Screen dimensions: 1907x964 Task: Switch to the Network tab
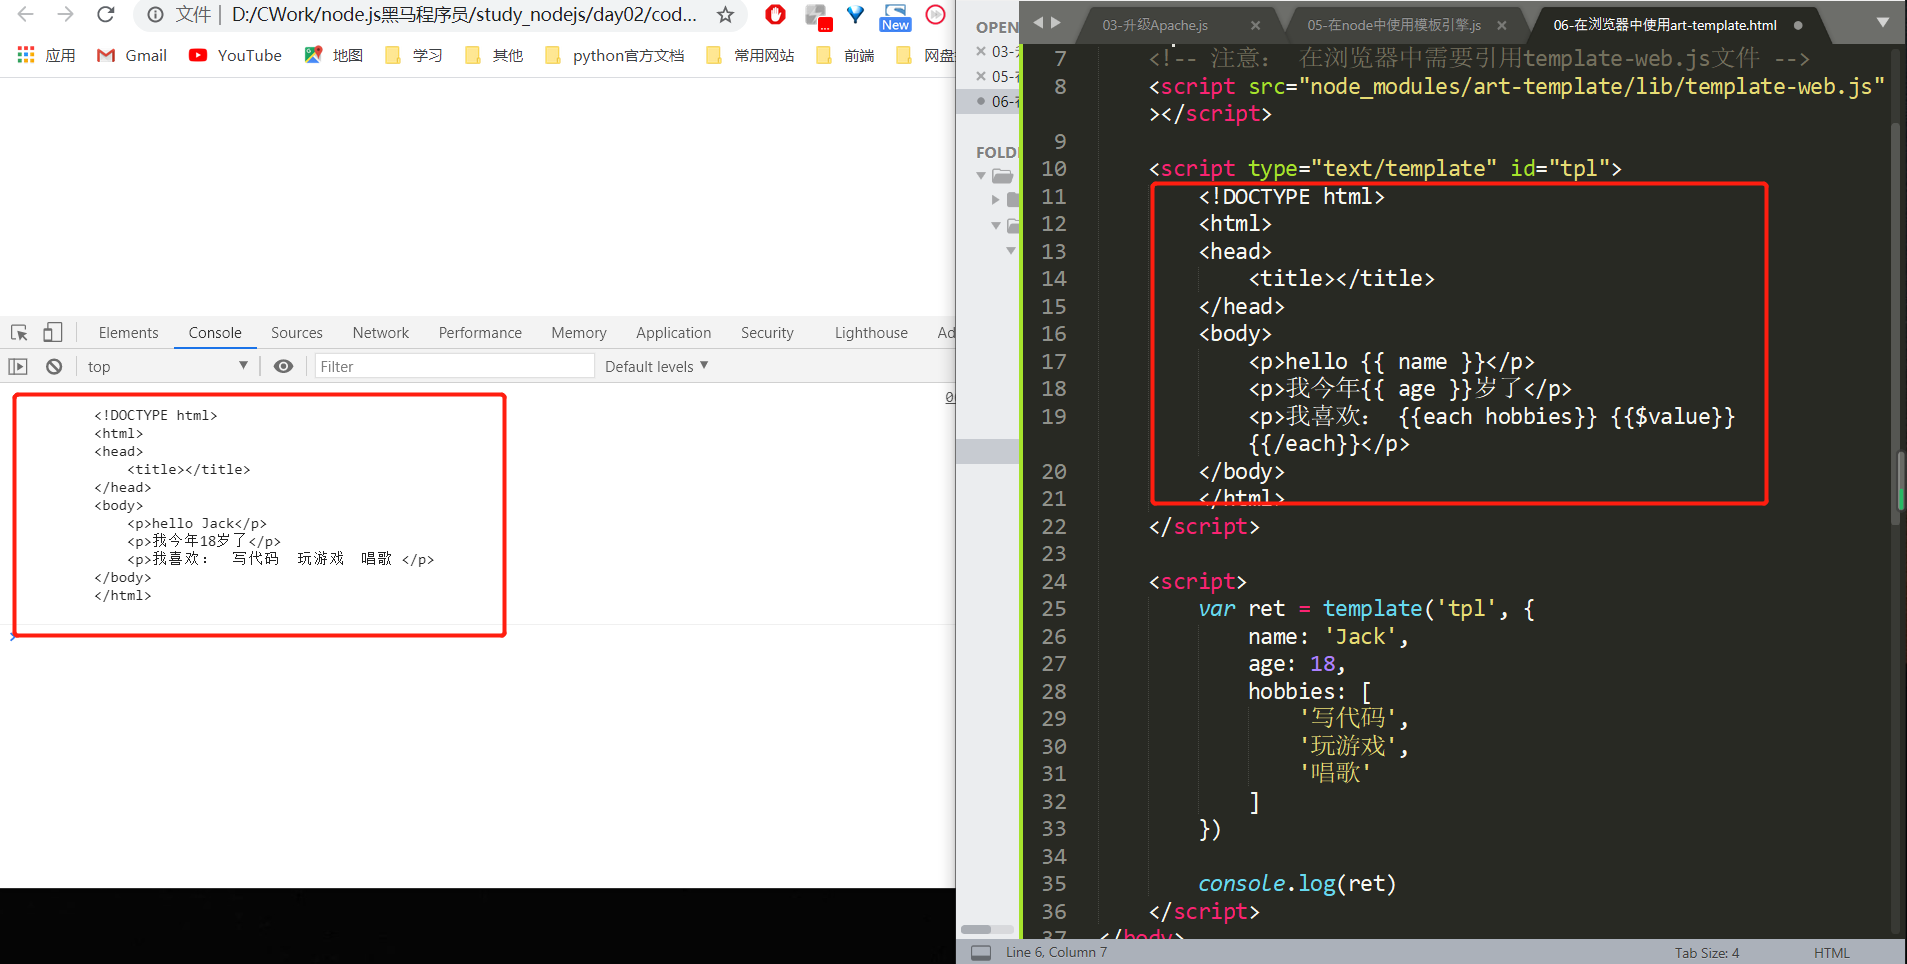(x=381, y=333)
